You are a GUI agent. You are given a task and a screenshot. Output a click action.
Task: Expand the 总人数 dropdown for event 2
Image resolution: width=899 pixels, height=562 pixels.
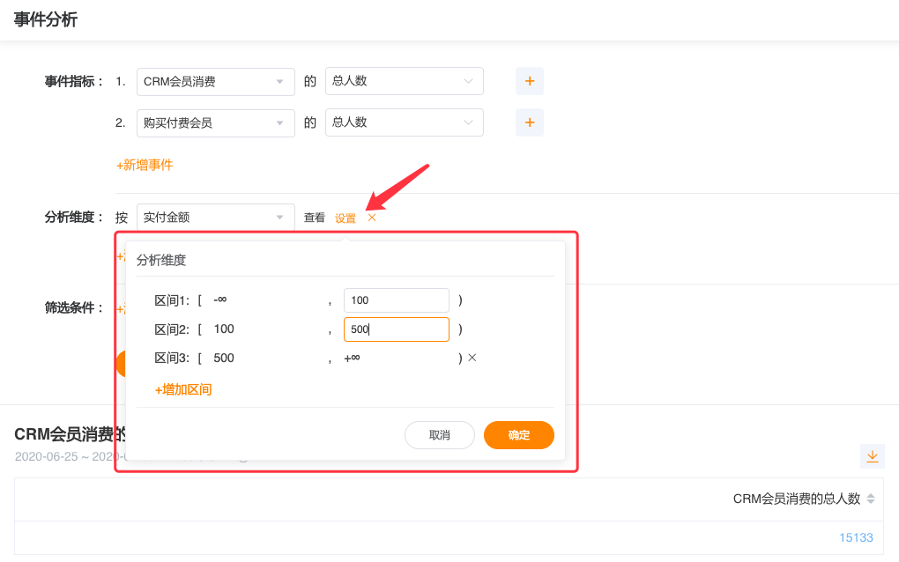click(x=404, y=123)
